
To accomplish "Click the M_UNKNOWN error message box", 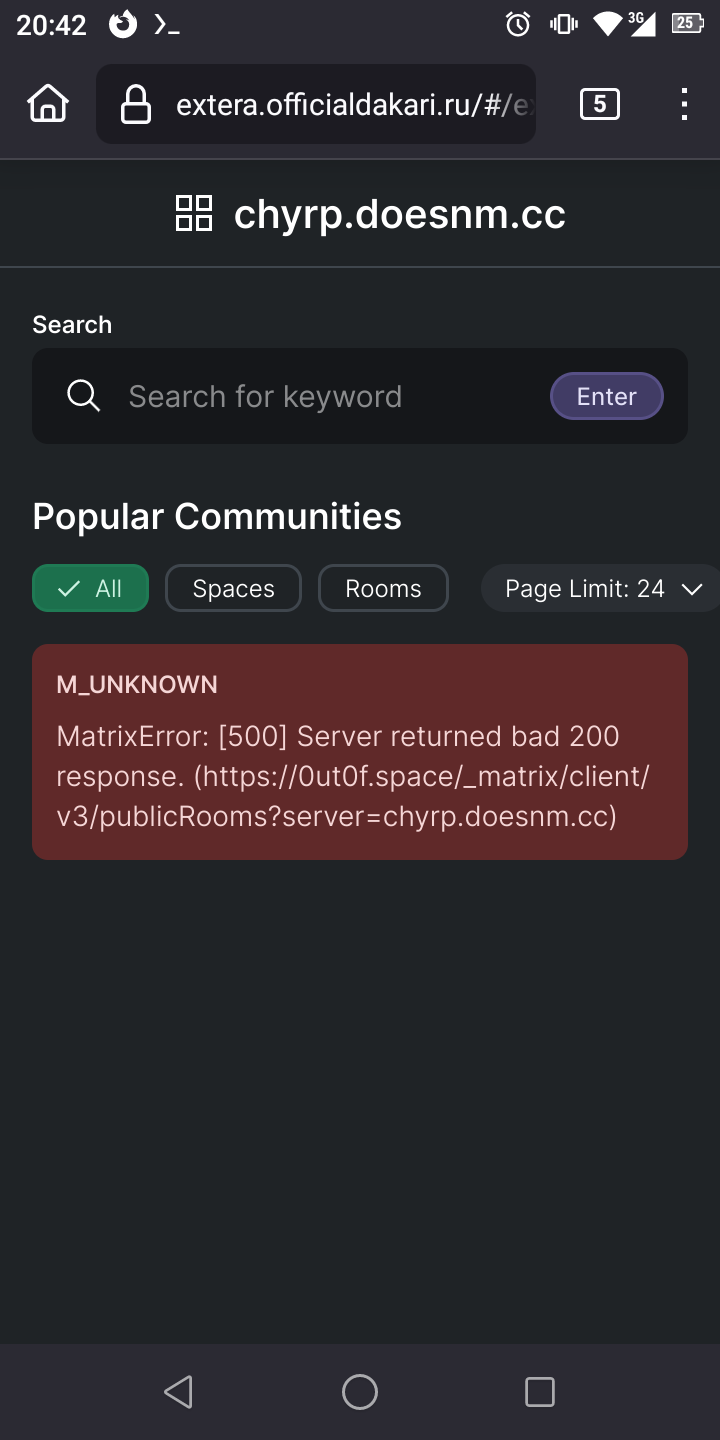I will (360, 752).
